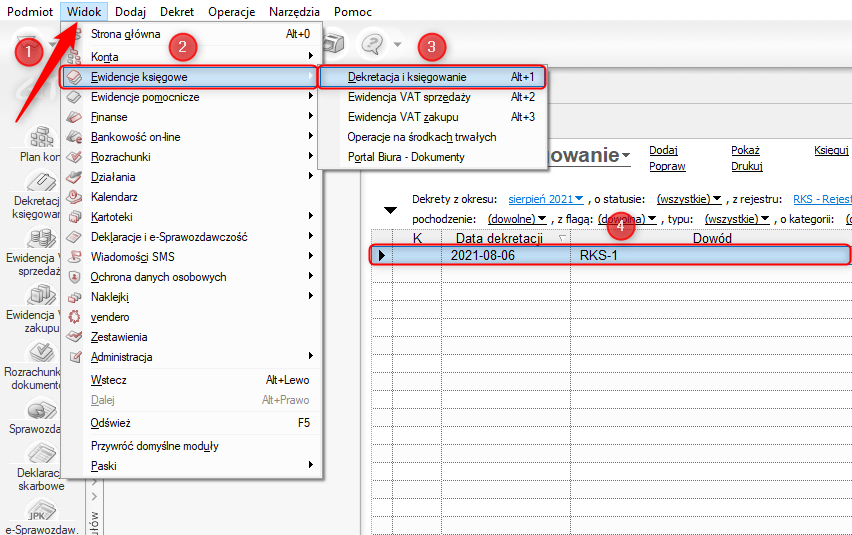Click the help question mark toolbar icon
This screenshot has width=852, height=535.
click(x=373, y=43)
